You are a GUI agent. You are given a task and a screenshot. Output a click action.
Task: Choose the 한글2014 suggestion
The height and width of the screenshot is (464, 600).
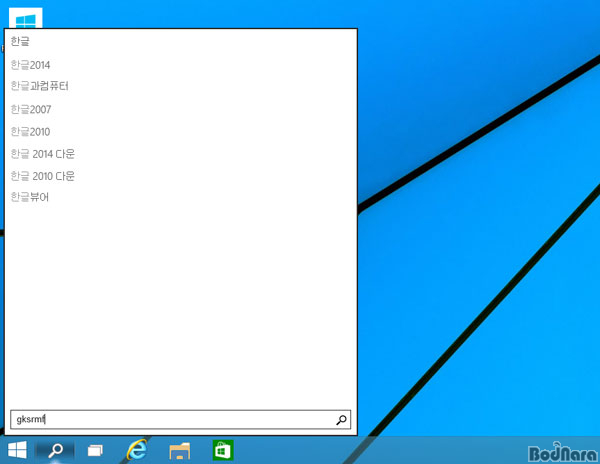[x=30, y=65]
